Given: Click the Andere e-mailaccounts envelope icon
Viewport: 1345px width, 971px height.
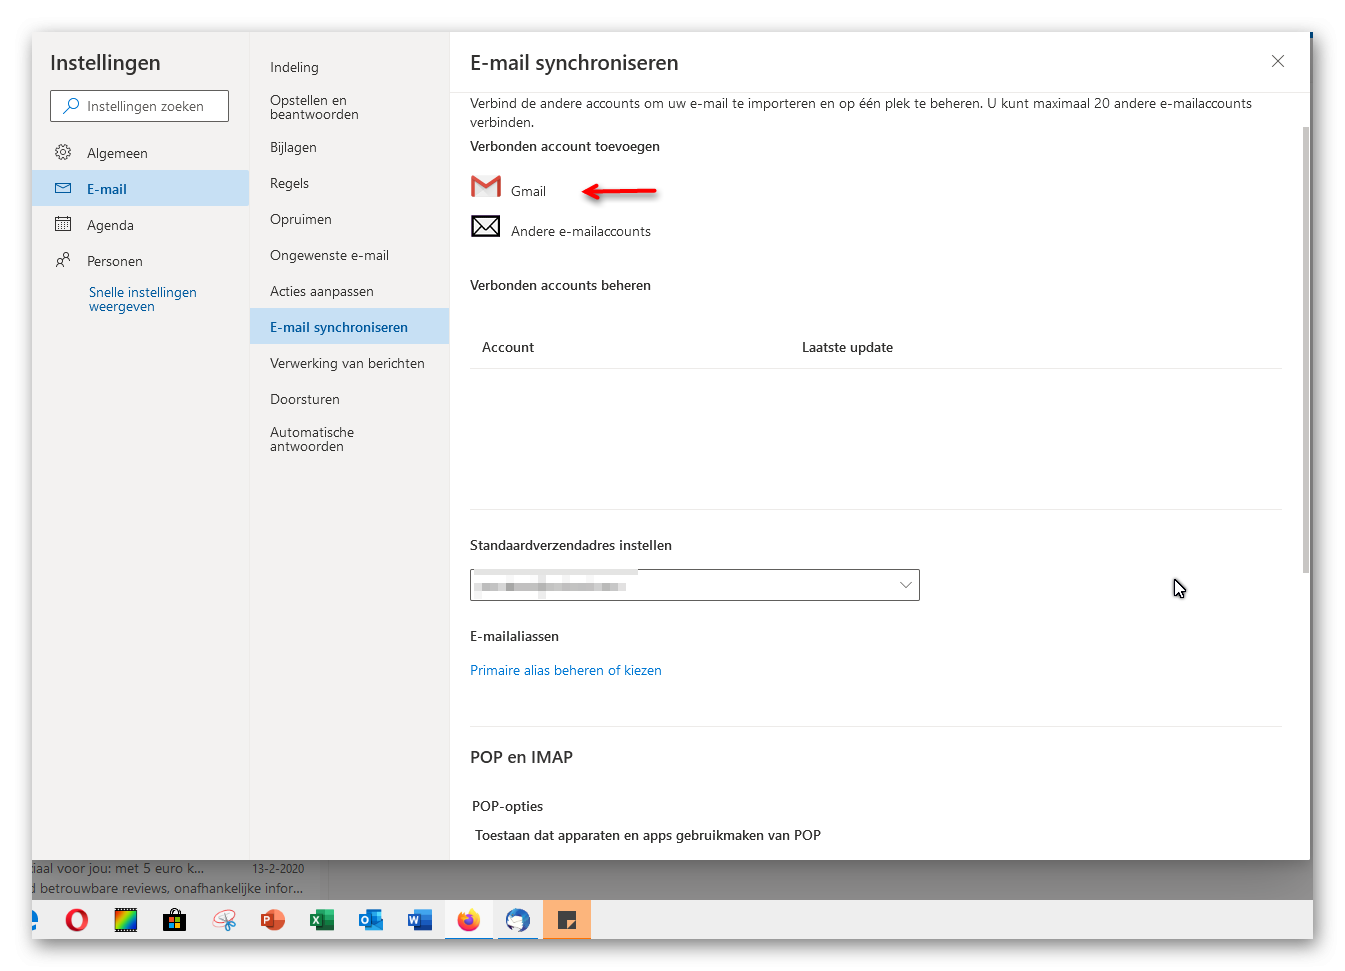Looking at the screenshot, I should (486, 227).
